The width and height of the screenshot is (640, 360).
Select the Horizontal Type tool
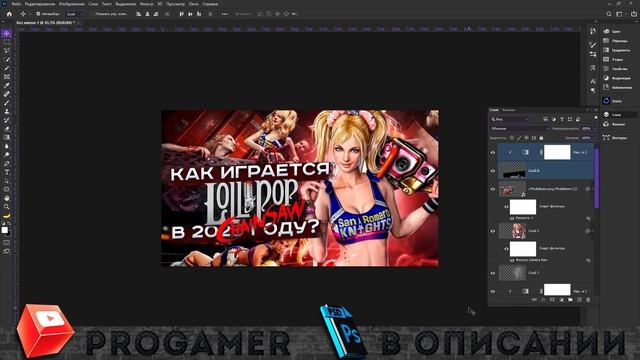(x=7, y=172)
